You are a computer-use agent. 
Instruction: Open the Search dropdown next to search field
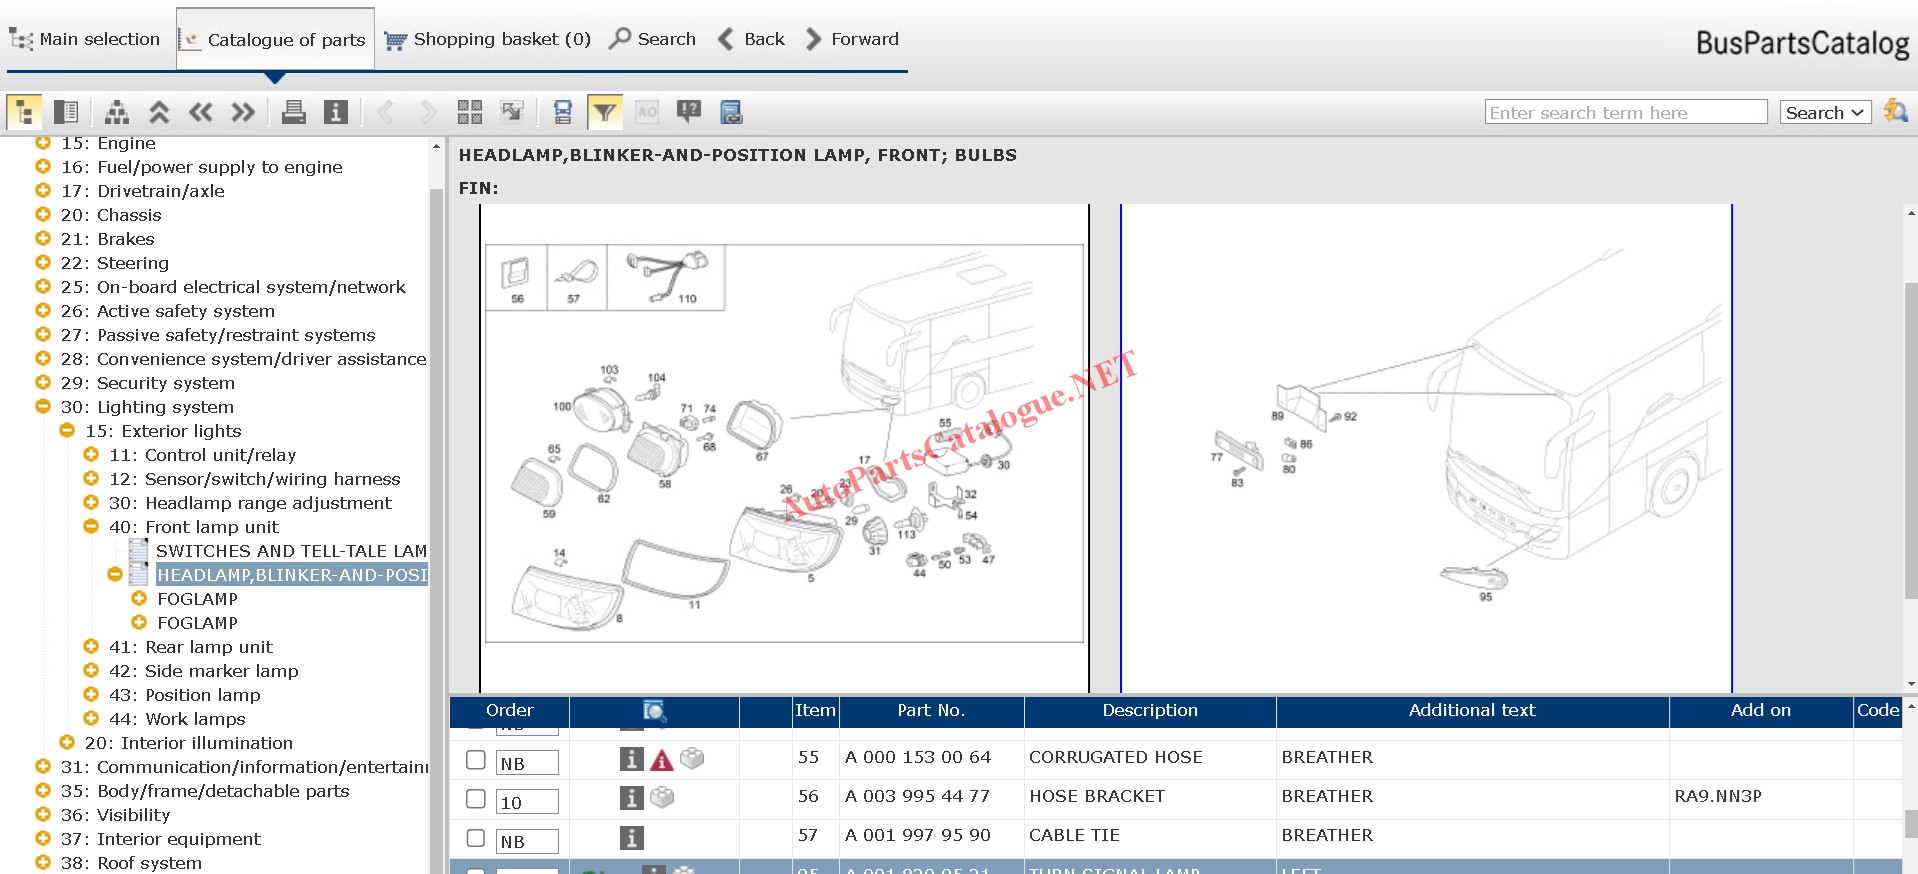tap(1825, 113)
